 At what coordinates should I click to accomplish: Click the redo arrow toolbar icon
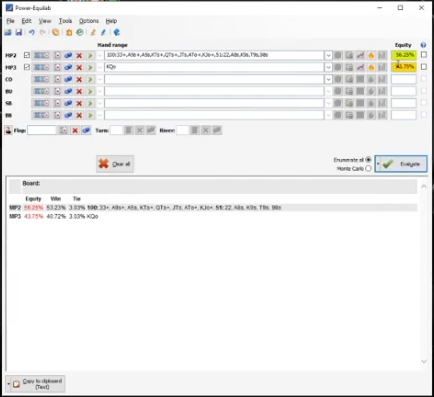[x=42, y=32]
